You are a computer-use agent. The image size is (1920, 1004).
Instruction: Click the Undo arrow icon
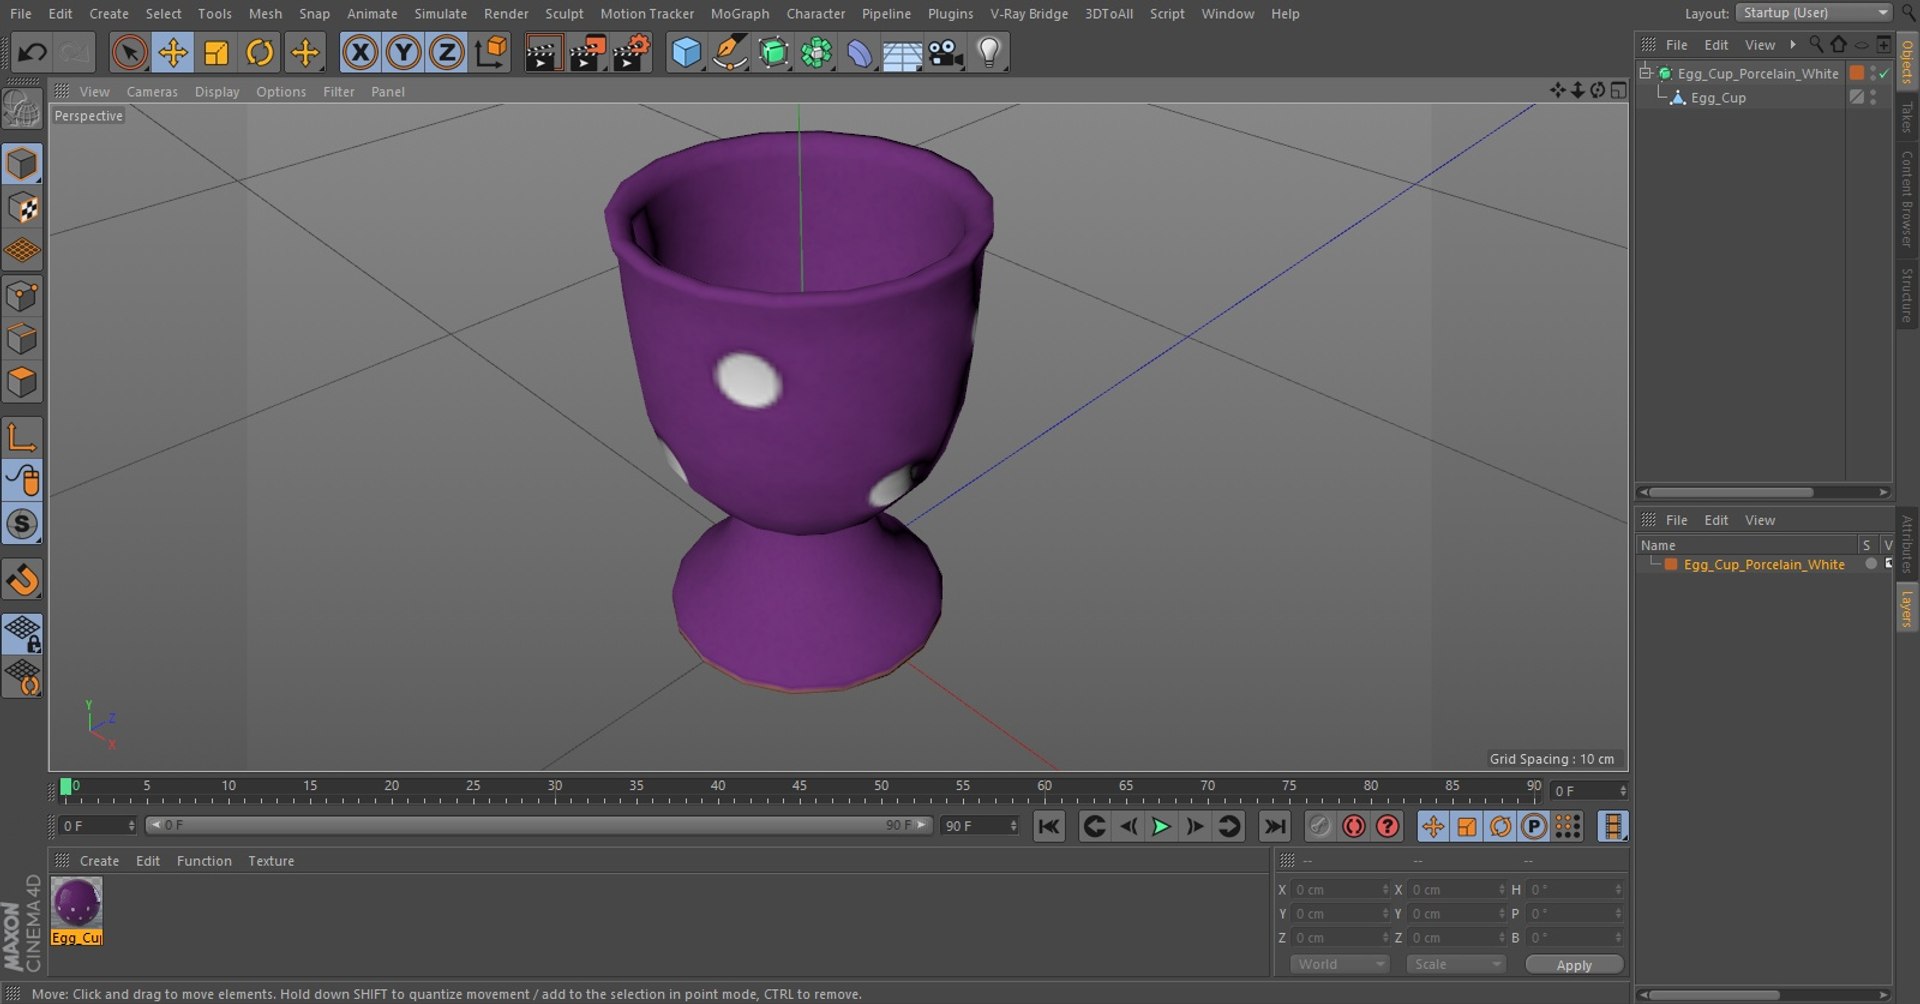click(32, 52)
